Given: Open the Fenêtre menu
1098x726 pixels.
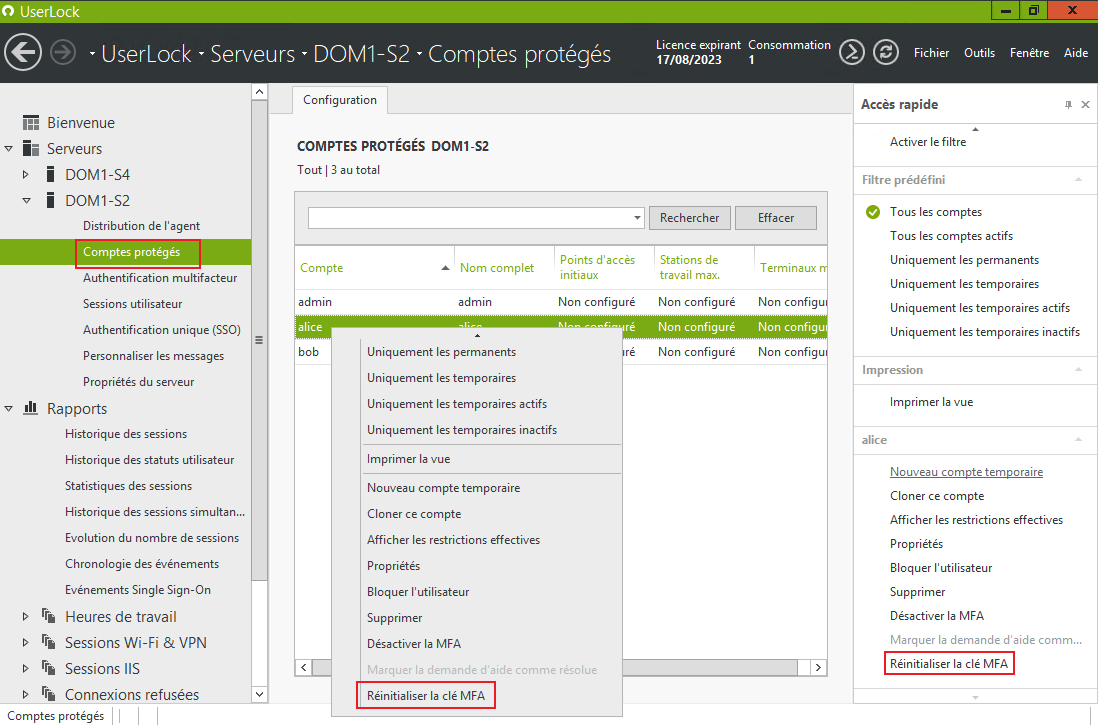Looking at the screenshot, I should click(x=1029, y=53).
